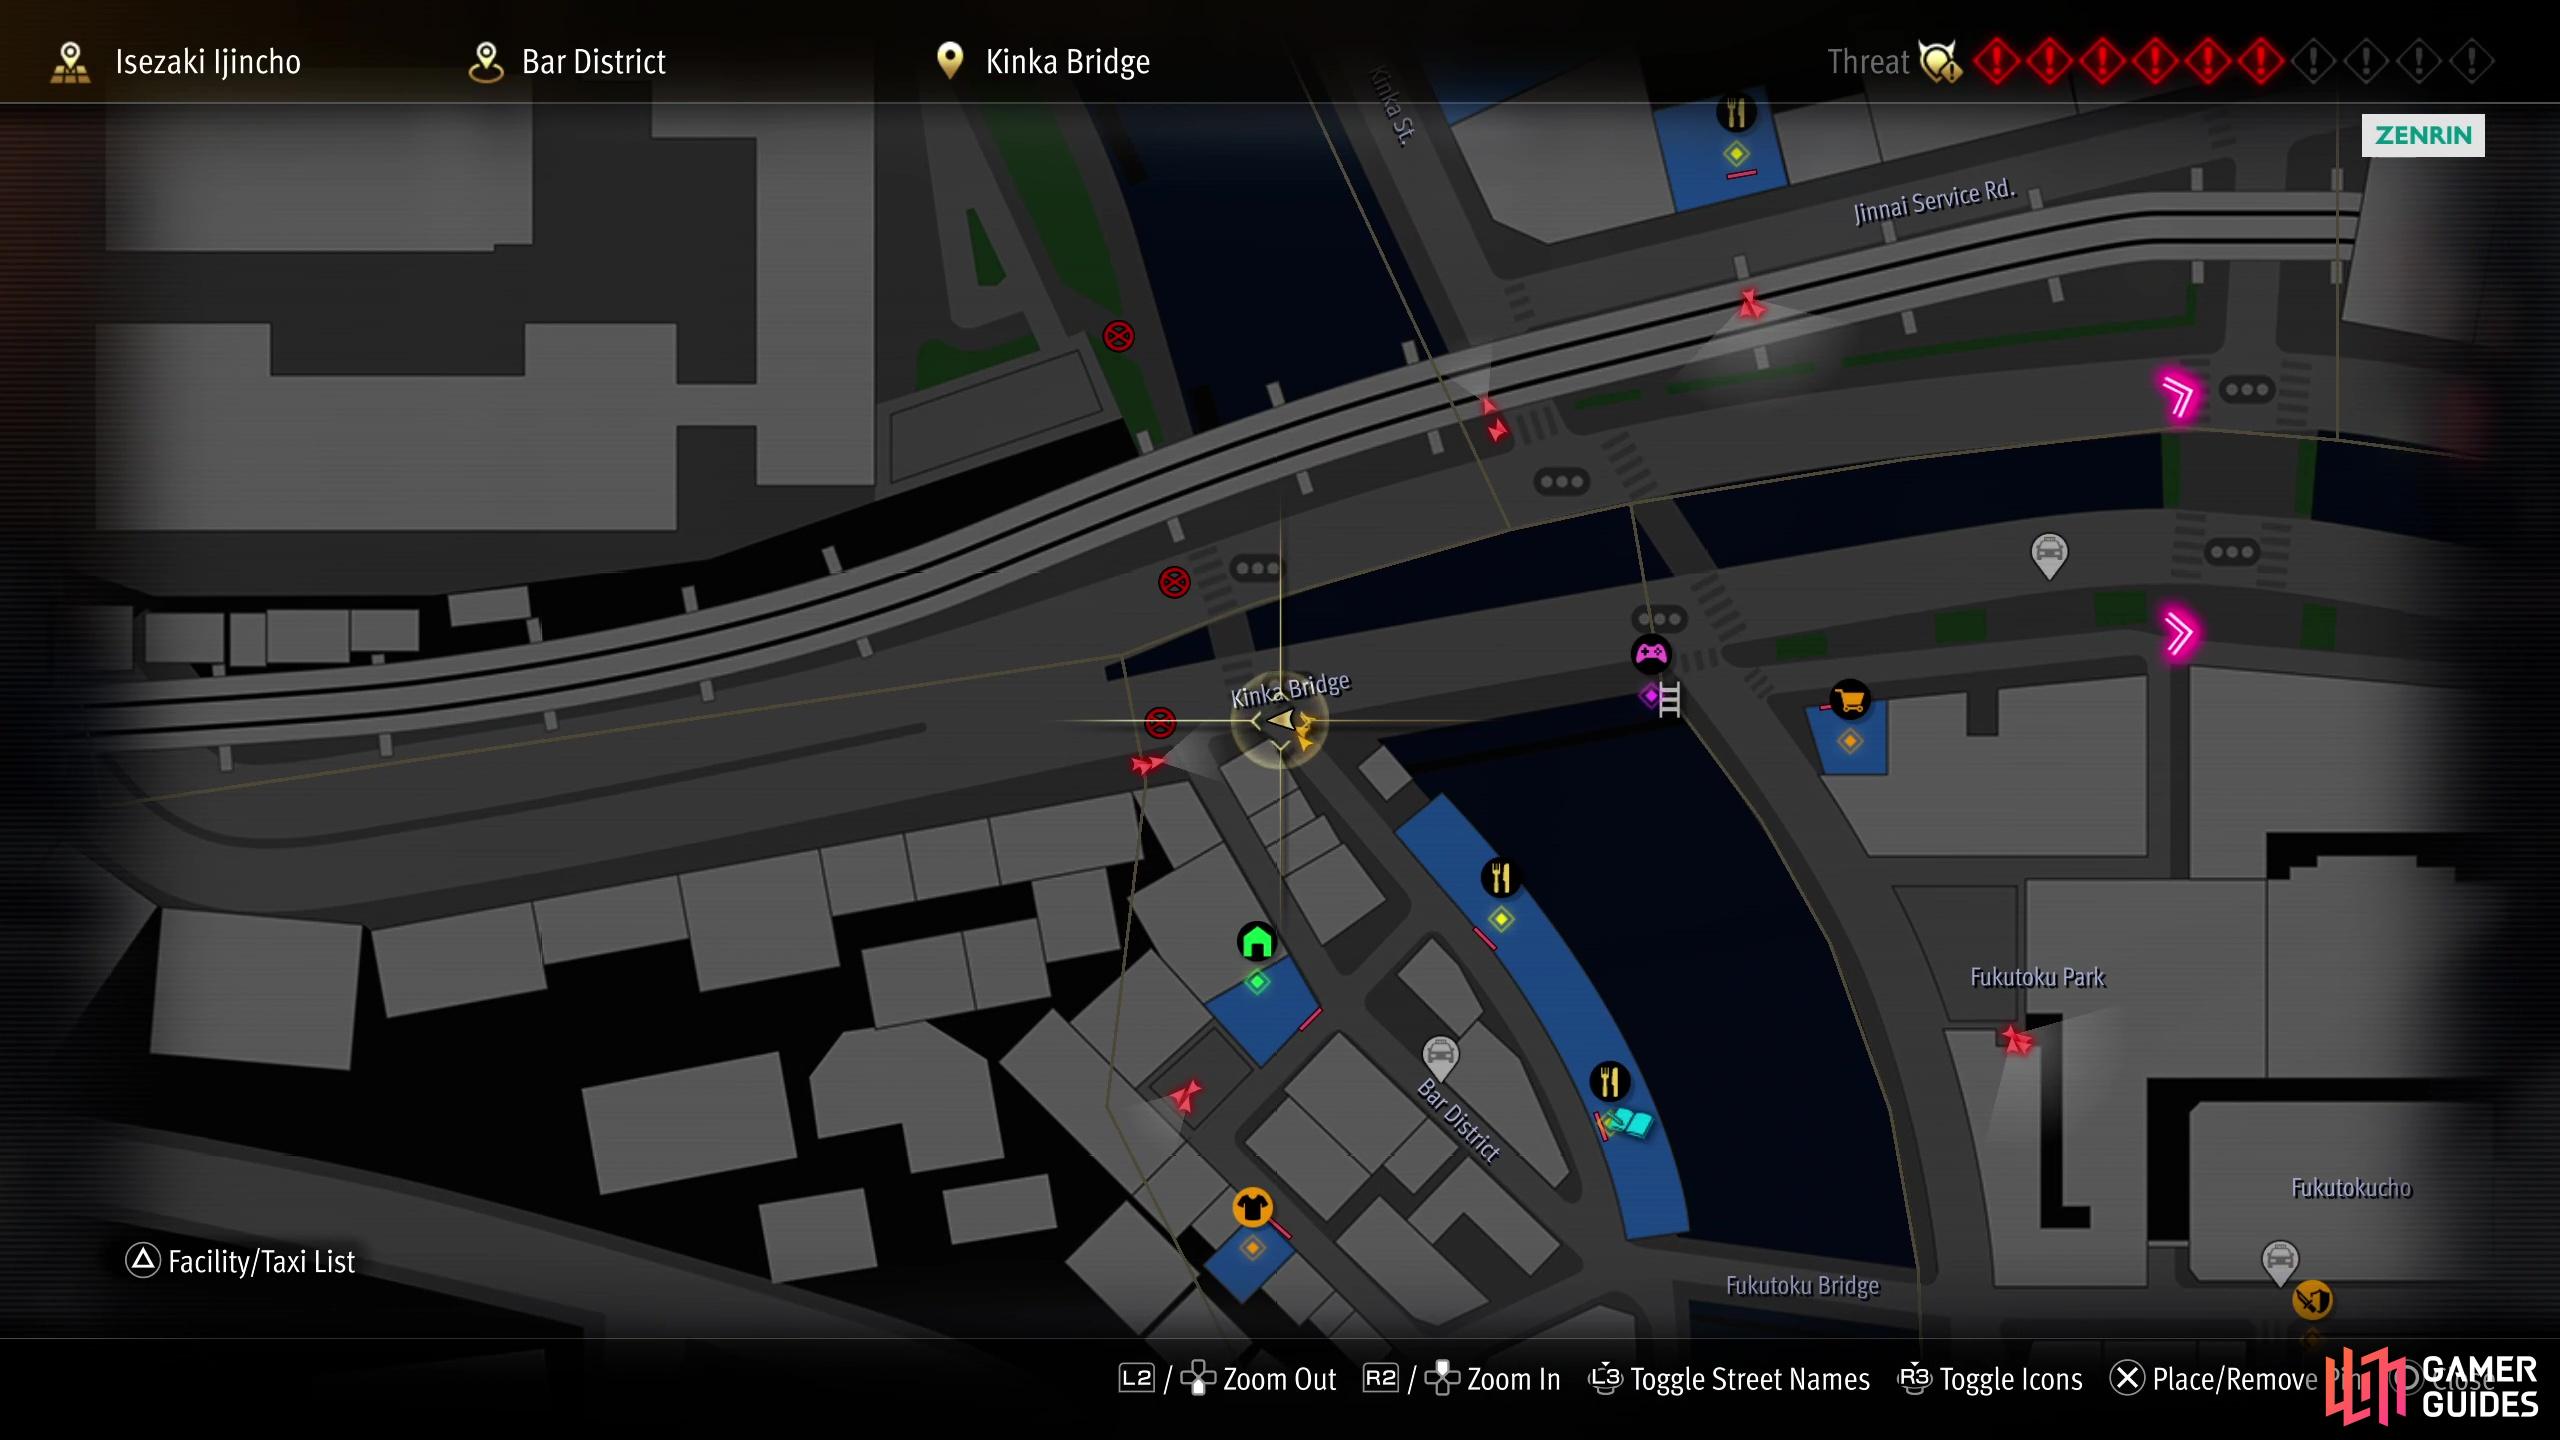Select the blocked-road icon beside Kinka Bridge cursor
The width and height of the screenshot is (2560, 1440).
pyautogui.click(x=1160, y=722)
